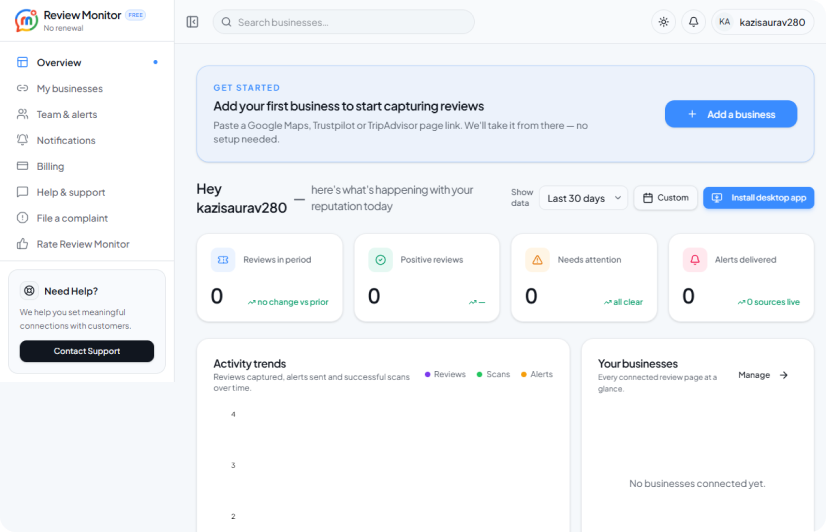
Task: Click the arrow next to Manage
Action: [x=784, y=375]
